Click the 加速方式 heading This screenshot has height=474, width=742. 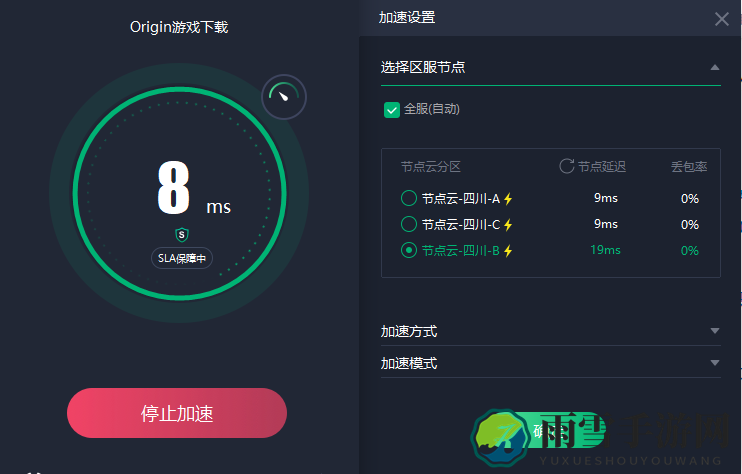click(x=409, y=331)
